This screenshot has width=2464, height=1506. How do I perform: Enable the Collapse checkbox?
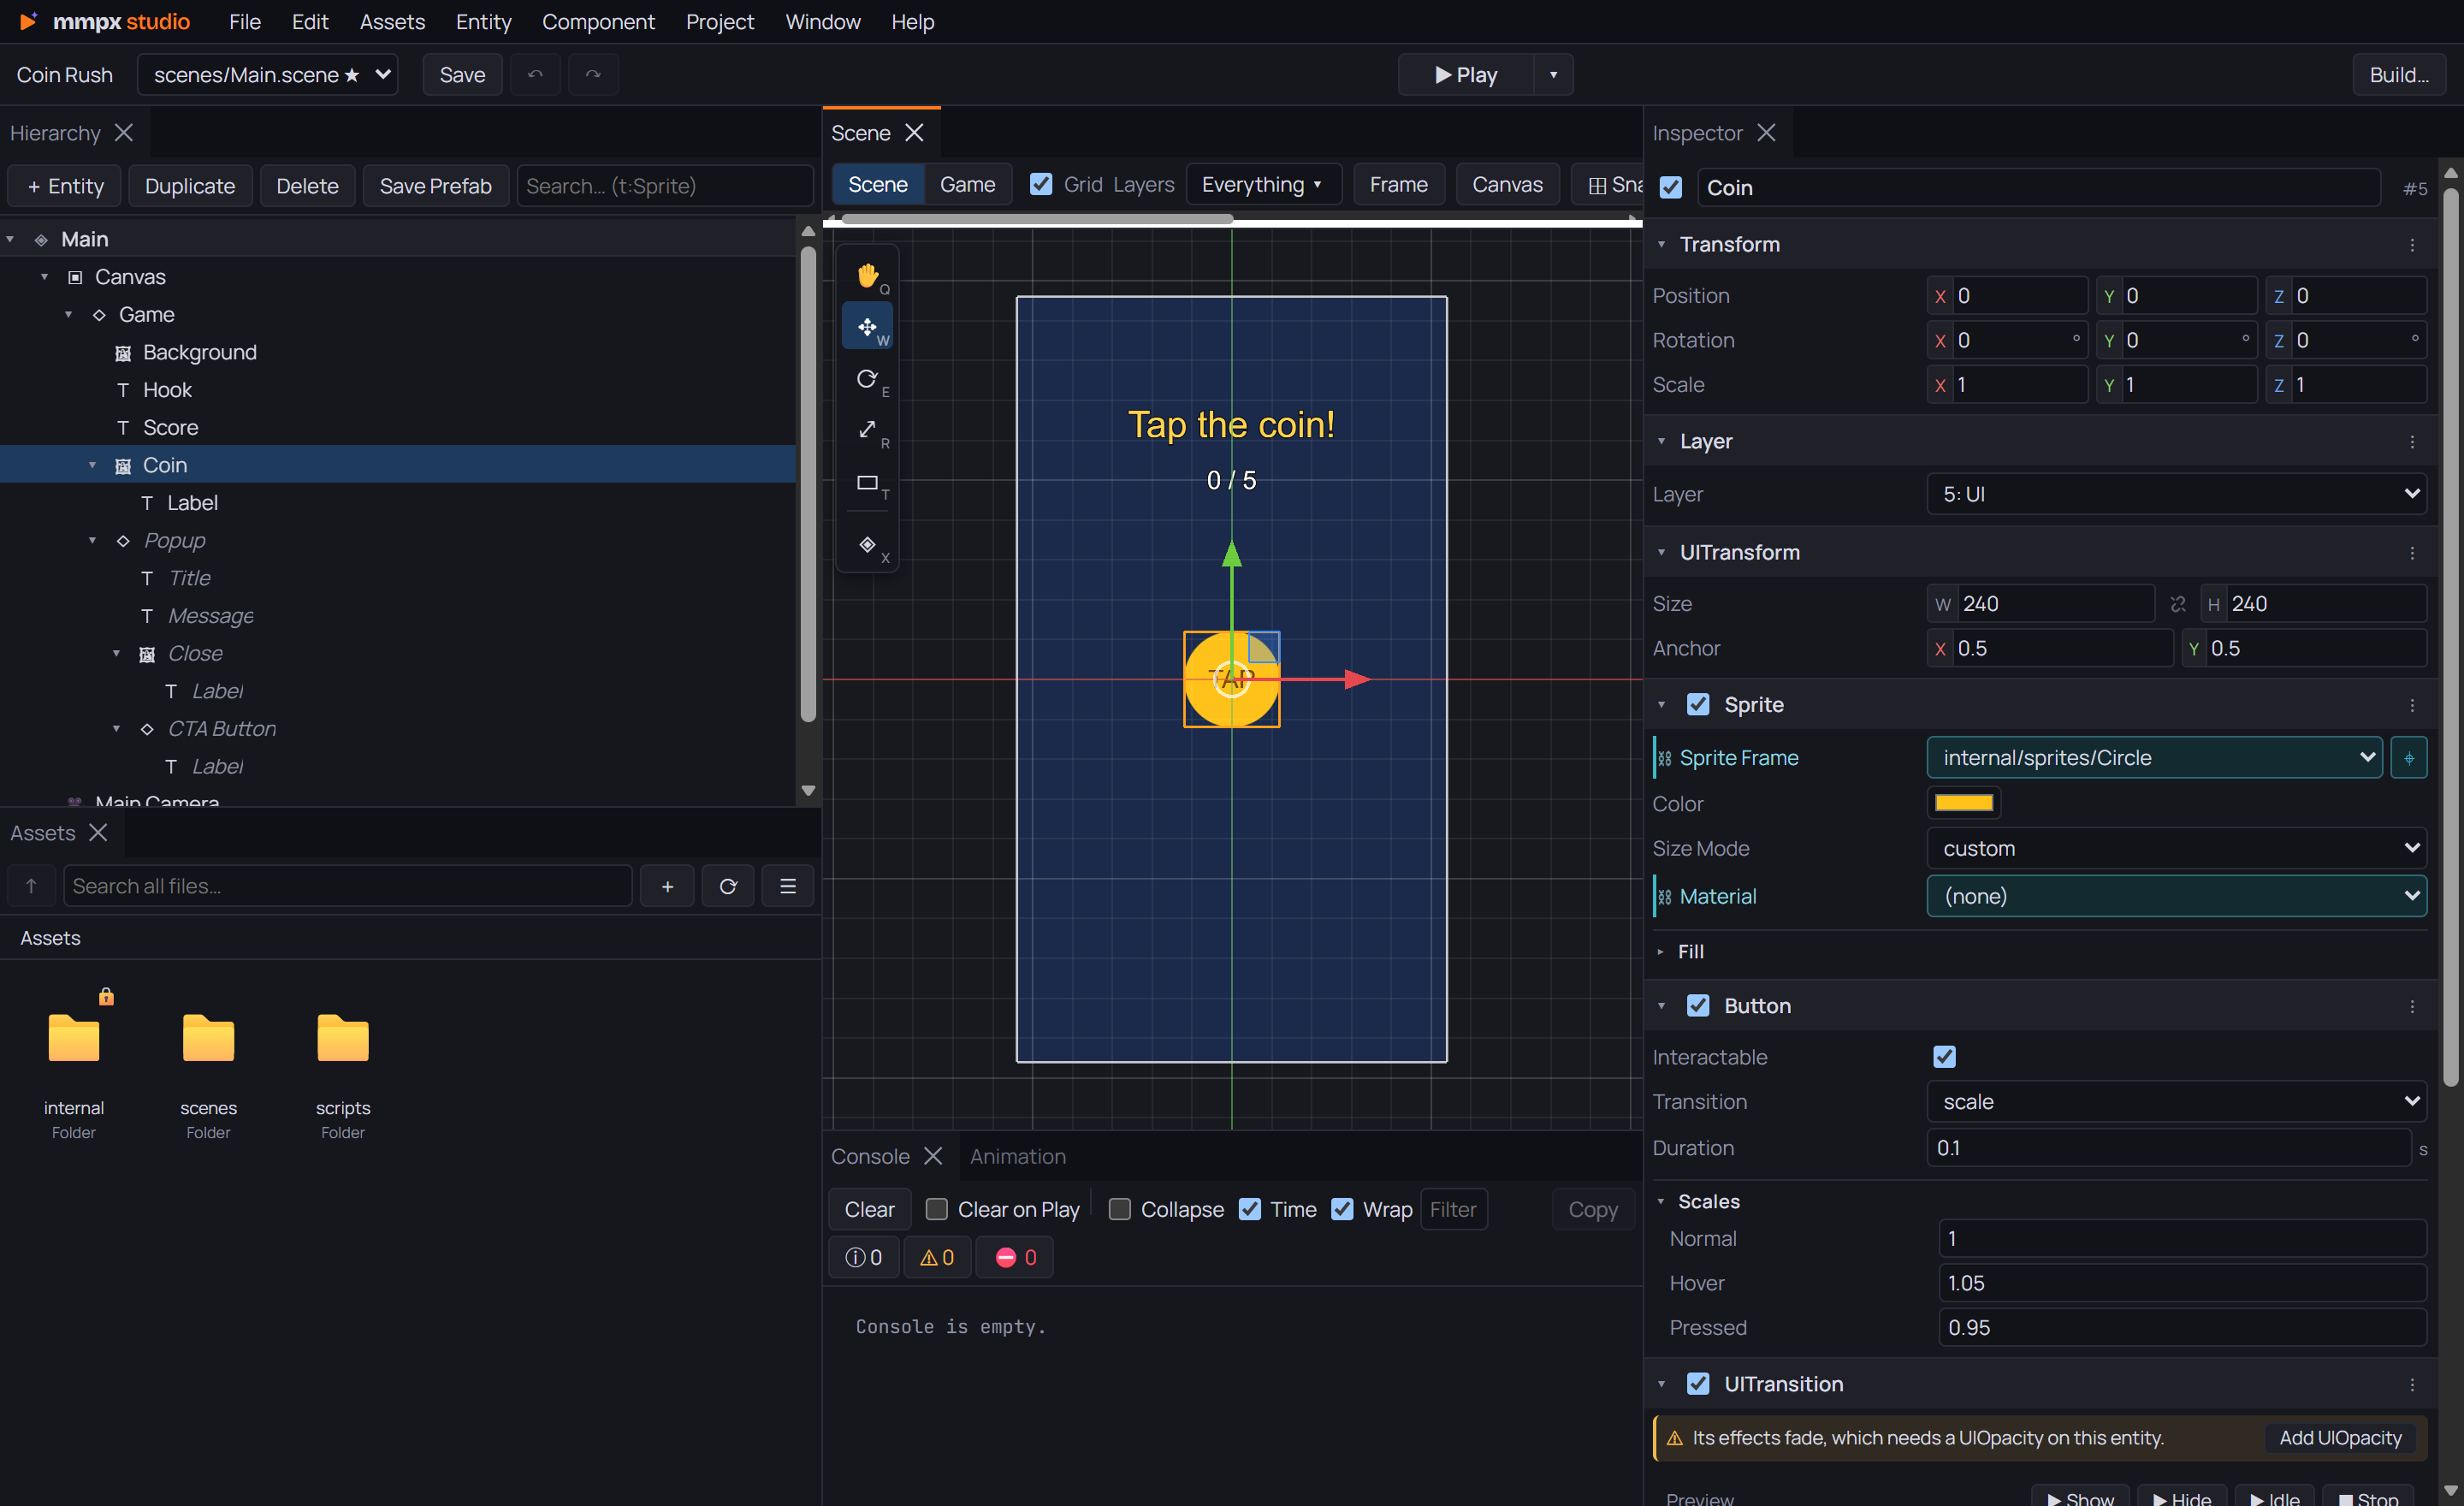pos(1119,1209)
